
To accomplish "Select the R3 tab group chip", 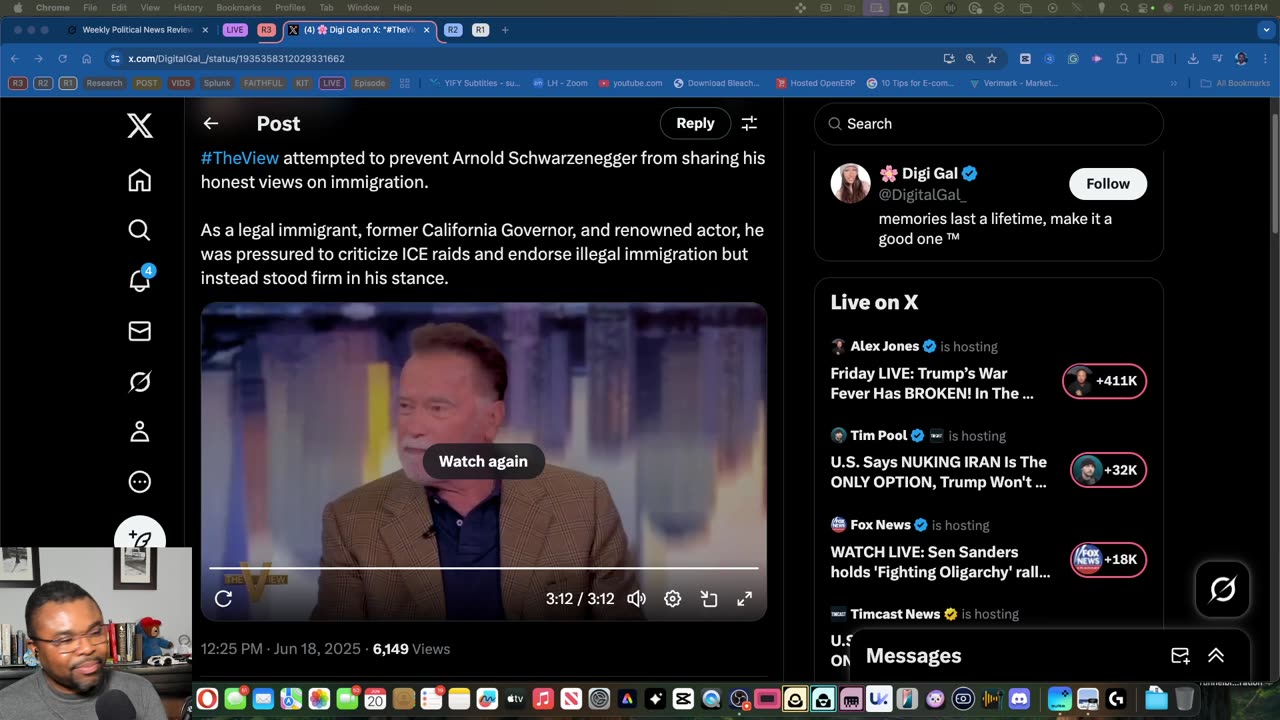I will 266,30.
